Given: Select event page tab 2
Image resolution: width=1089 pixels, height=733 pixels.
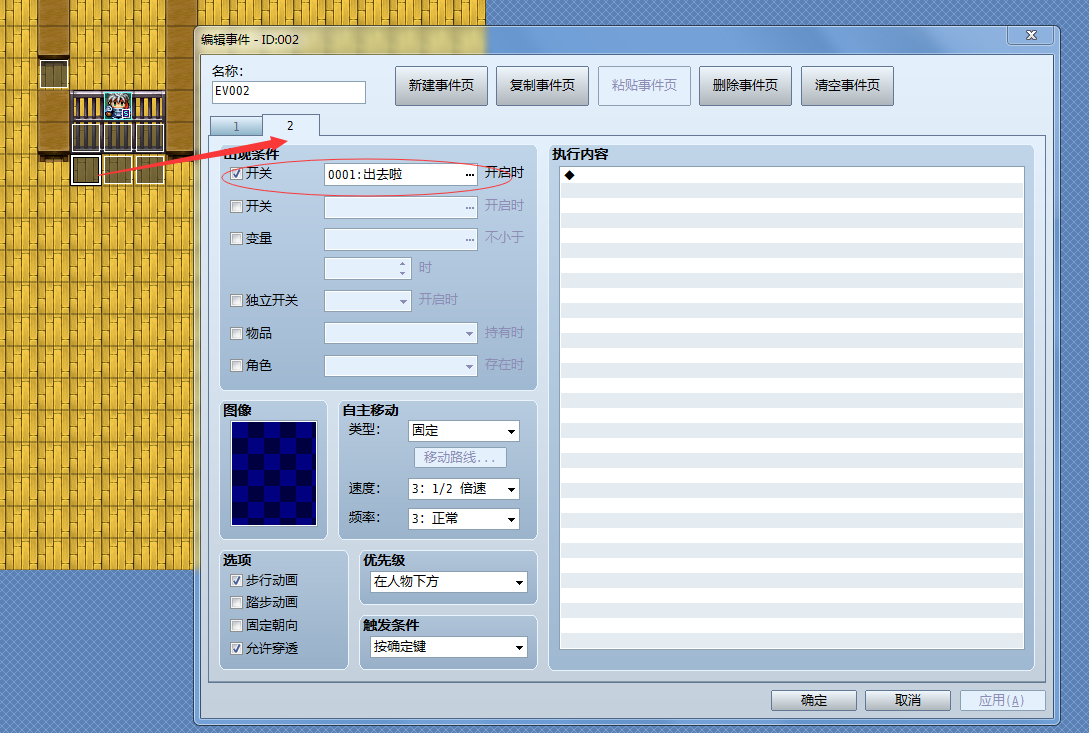Looking at the screenshot, I should pos(290,125).
